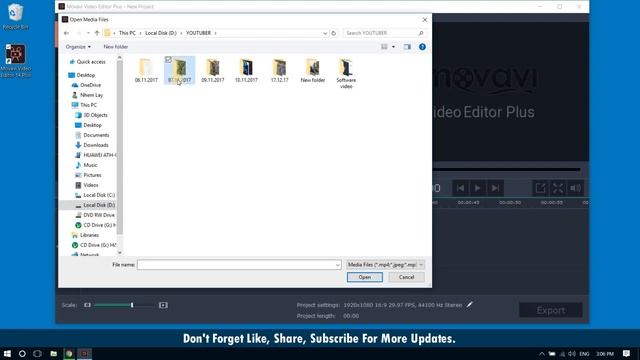640x360 pixels.
Task: Go up one folder level
Action: point(97,33)
